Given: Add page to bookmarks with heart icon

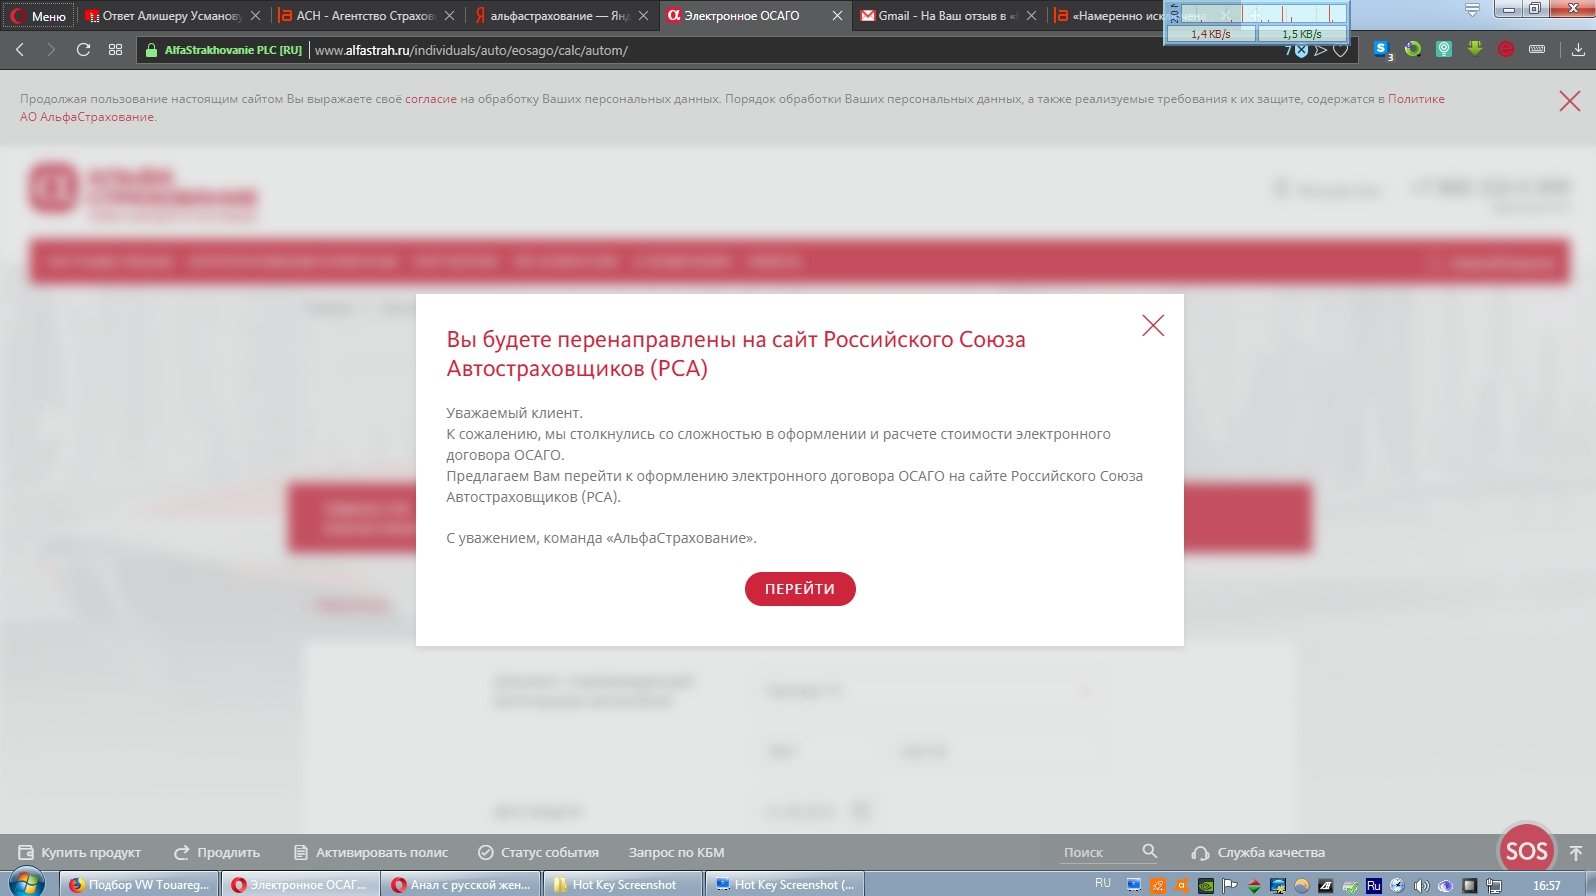Looking at the screenshot, I should click(x=1341, y=50).
